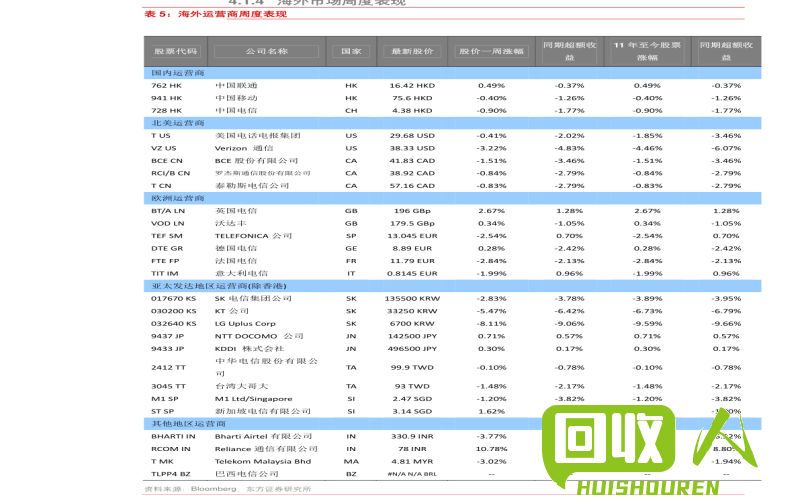The height and width of the screenshot is (500, 800).
Task: Click the 11年至今股票涨幅 column header
Action: (647, 52)
